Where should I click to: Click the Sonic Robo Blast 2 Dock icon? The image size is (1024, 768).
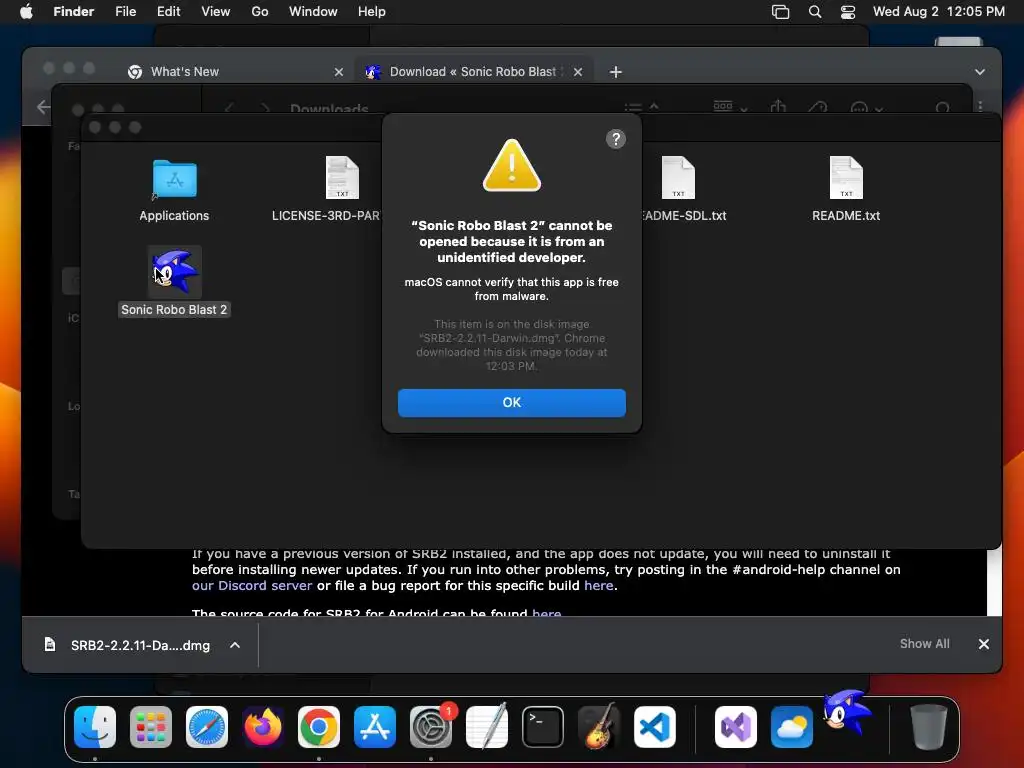point(847,712)
